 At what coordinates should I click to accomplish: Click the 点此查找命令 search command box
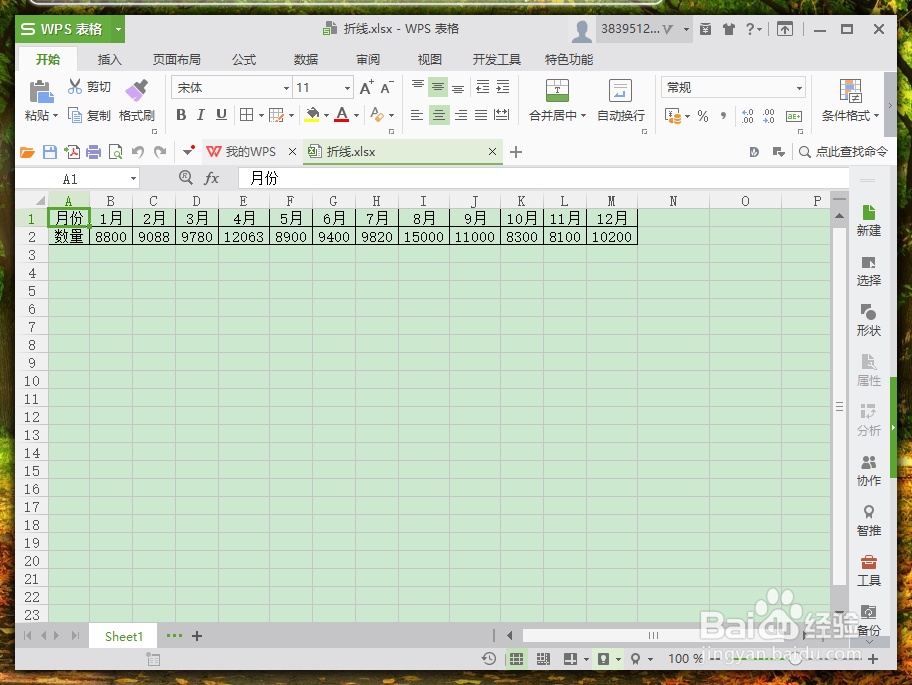(845, 152)
